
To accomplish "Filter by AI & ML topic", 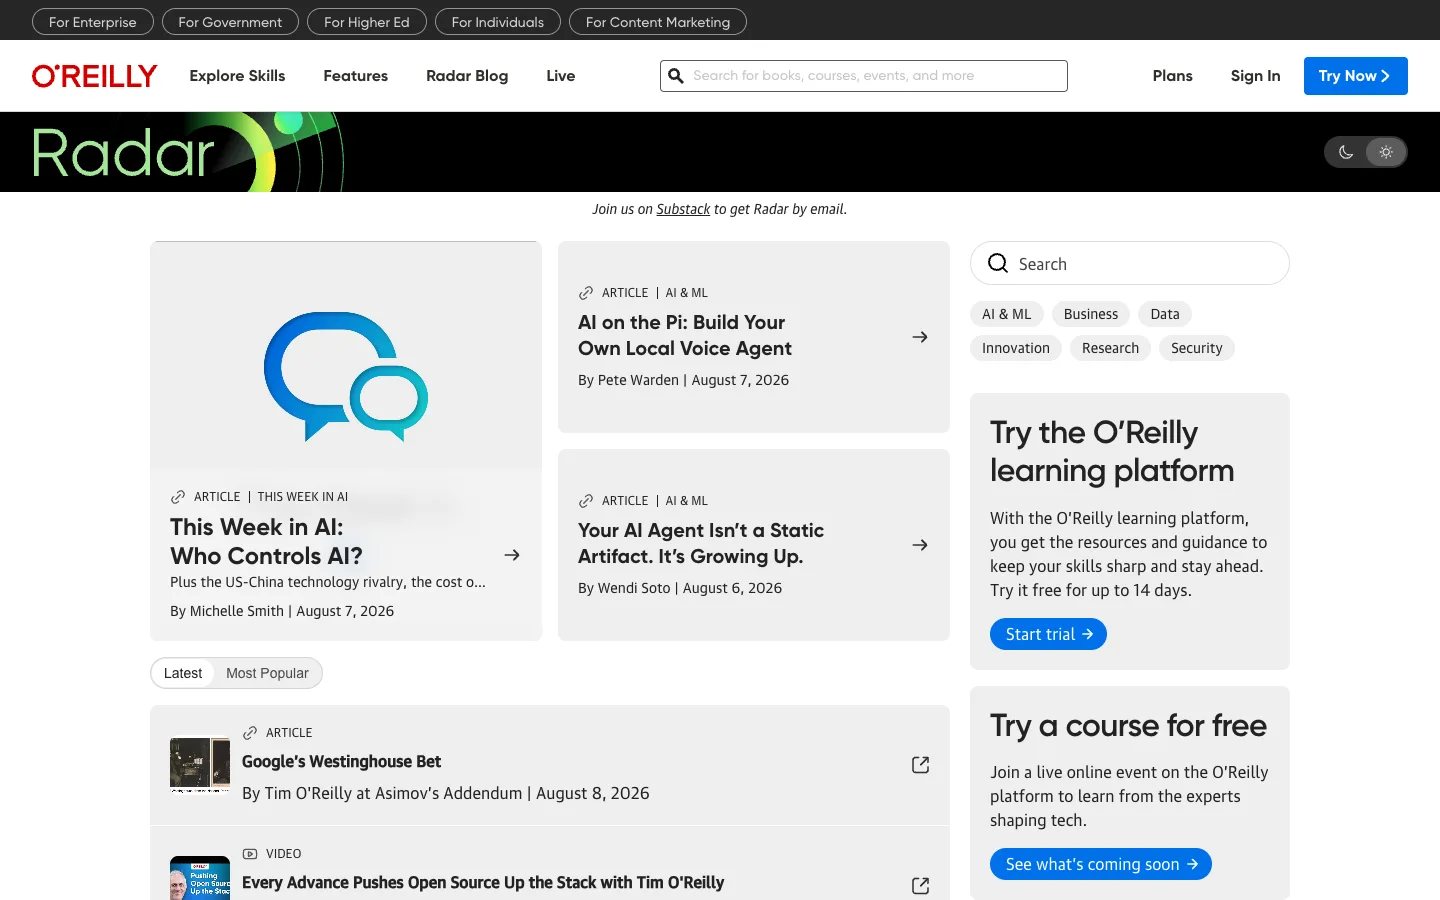I will point(1007,314).
